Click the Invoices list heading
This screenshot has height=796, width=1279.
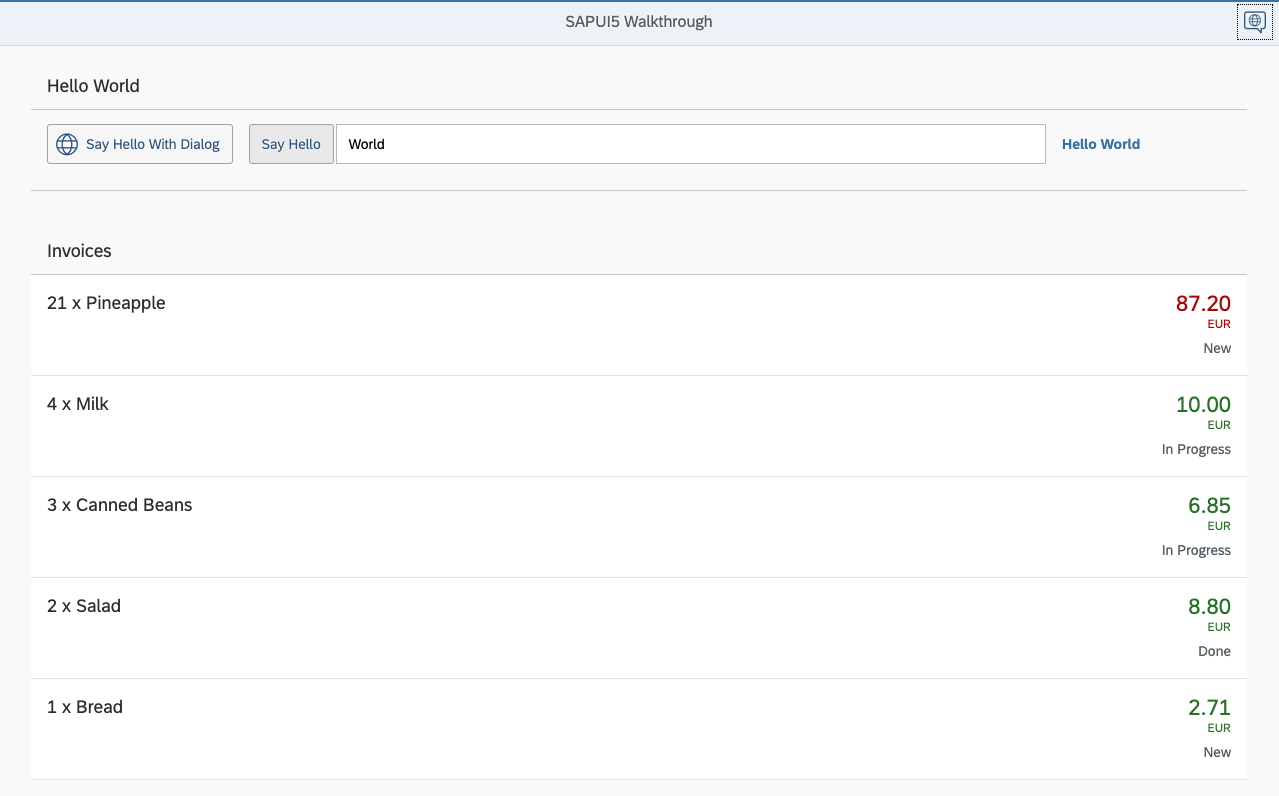(x=79, y=251)
